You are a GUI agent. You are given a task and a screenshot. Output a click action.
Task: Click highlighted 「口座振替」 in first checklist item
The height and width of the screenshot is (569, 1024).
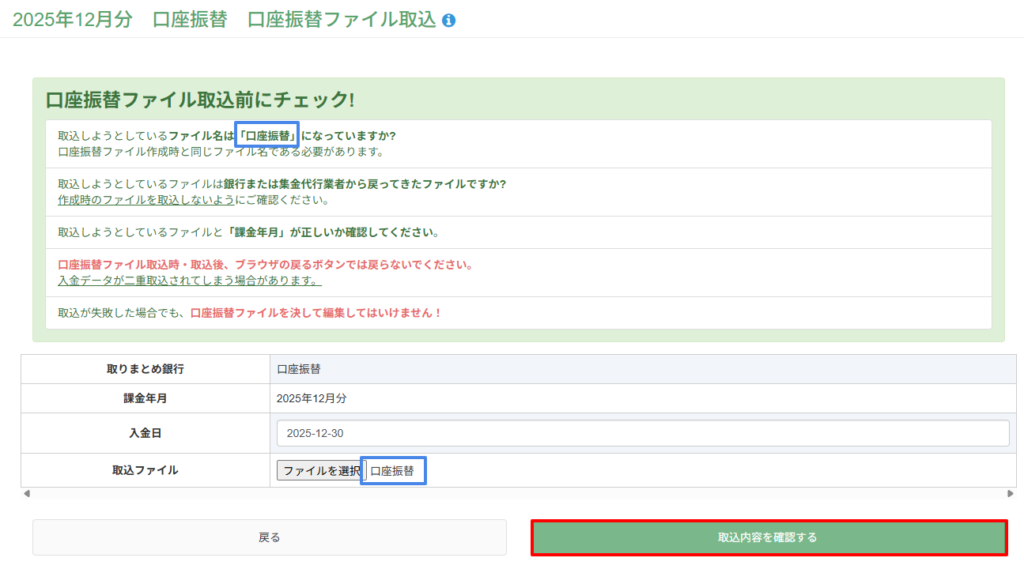pyautogui.click(x=267, y=136)
